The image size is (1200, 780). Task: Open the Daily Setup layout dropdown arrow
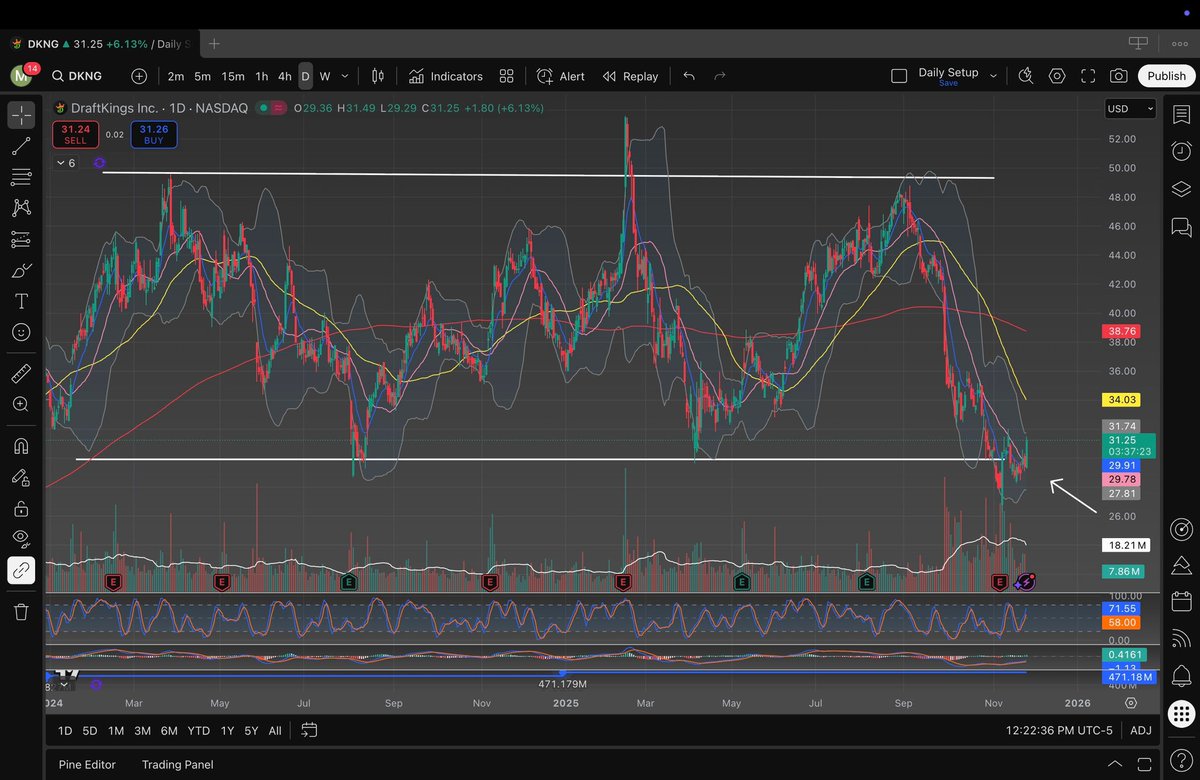(x=993, y=76)
